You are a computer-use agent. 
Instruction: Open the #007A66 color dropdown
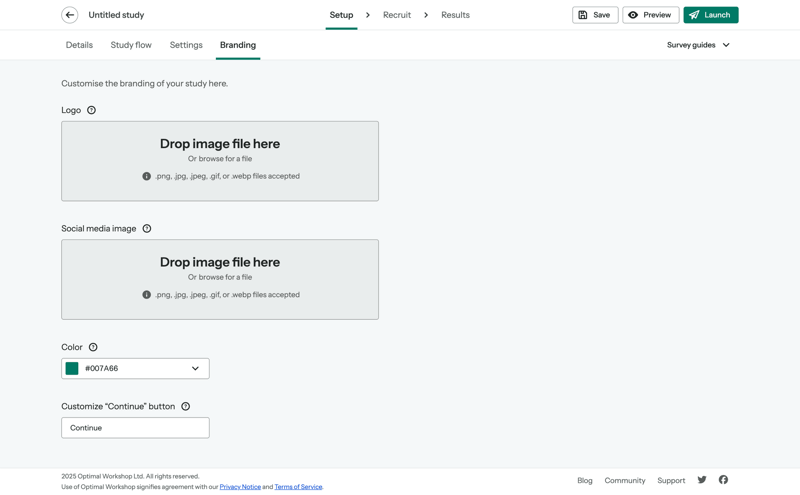(195, 368)
